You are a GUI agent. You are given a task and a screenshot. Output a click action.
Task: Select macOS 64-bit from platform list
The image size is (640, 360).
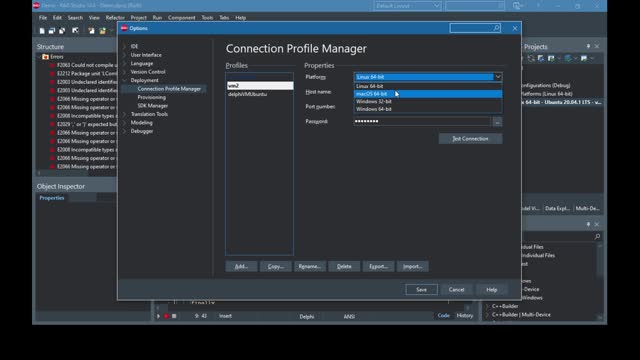(428, 94)
